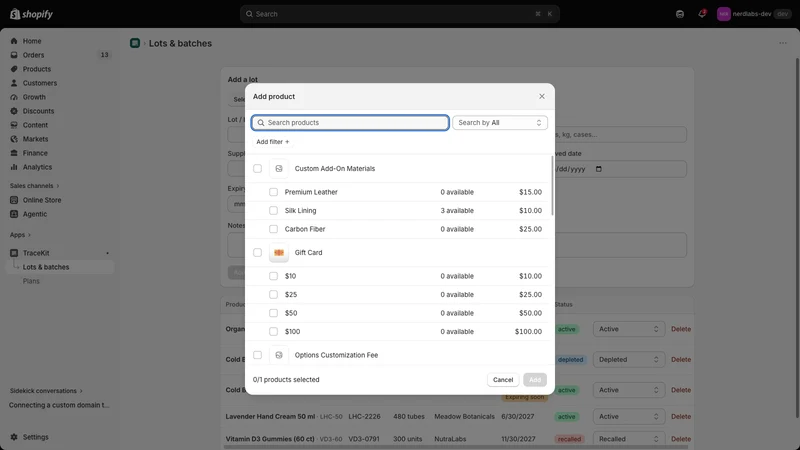Click the Finance sidebar icon
Image resolution: width=800 pixels, height=450 pixels.
pos(14,153)
